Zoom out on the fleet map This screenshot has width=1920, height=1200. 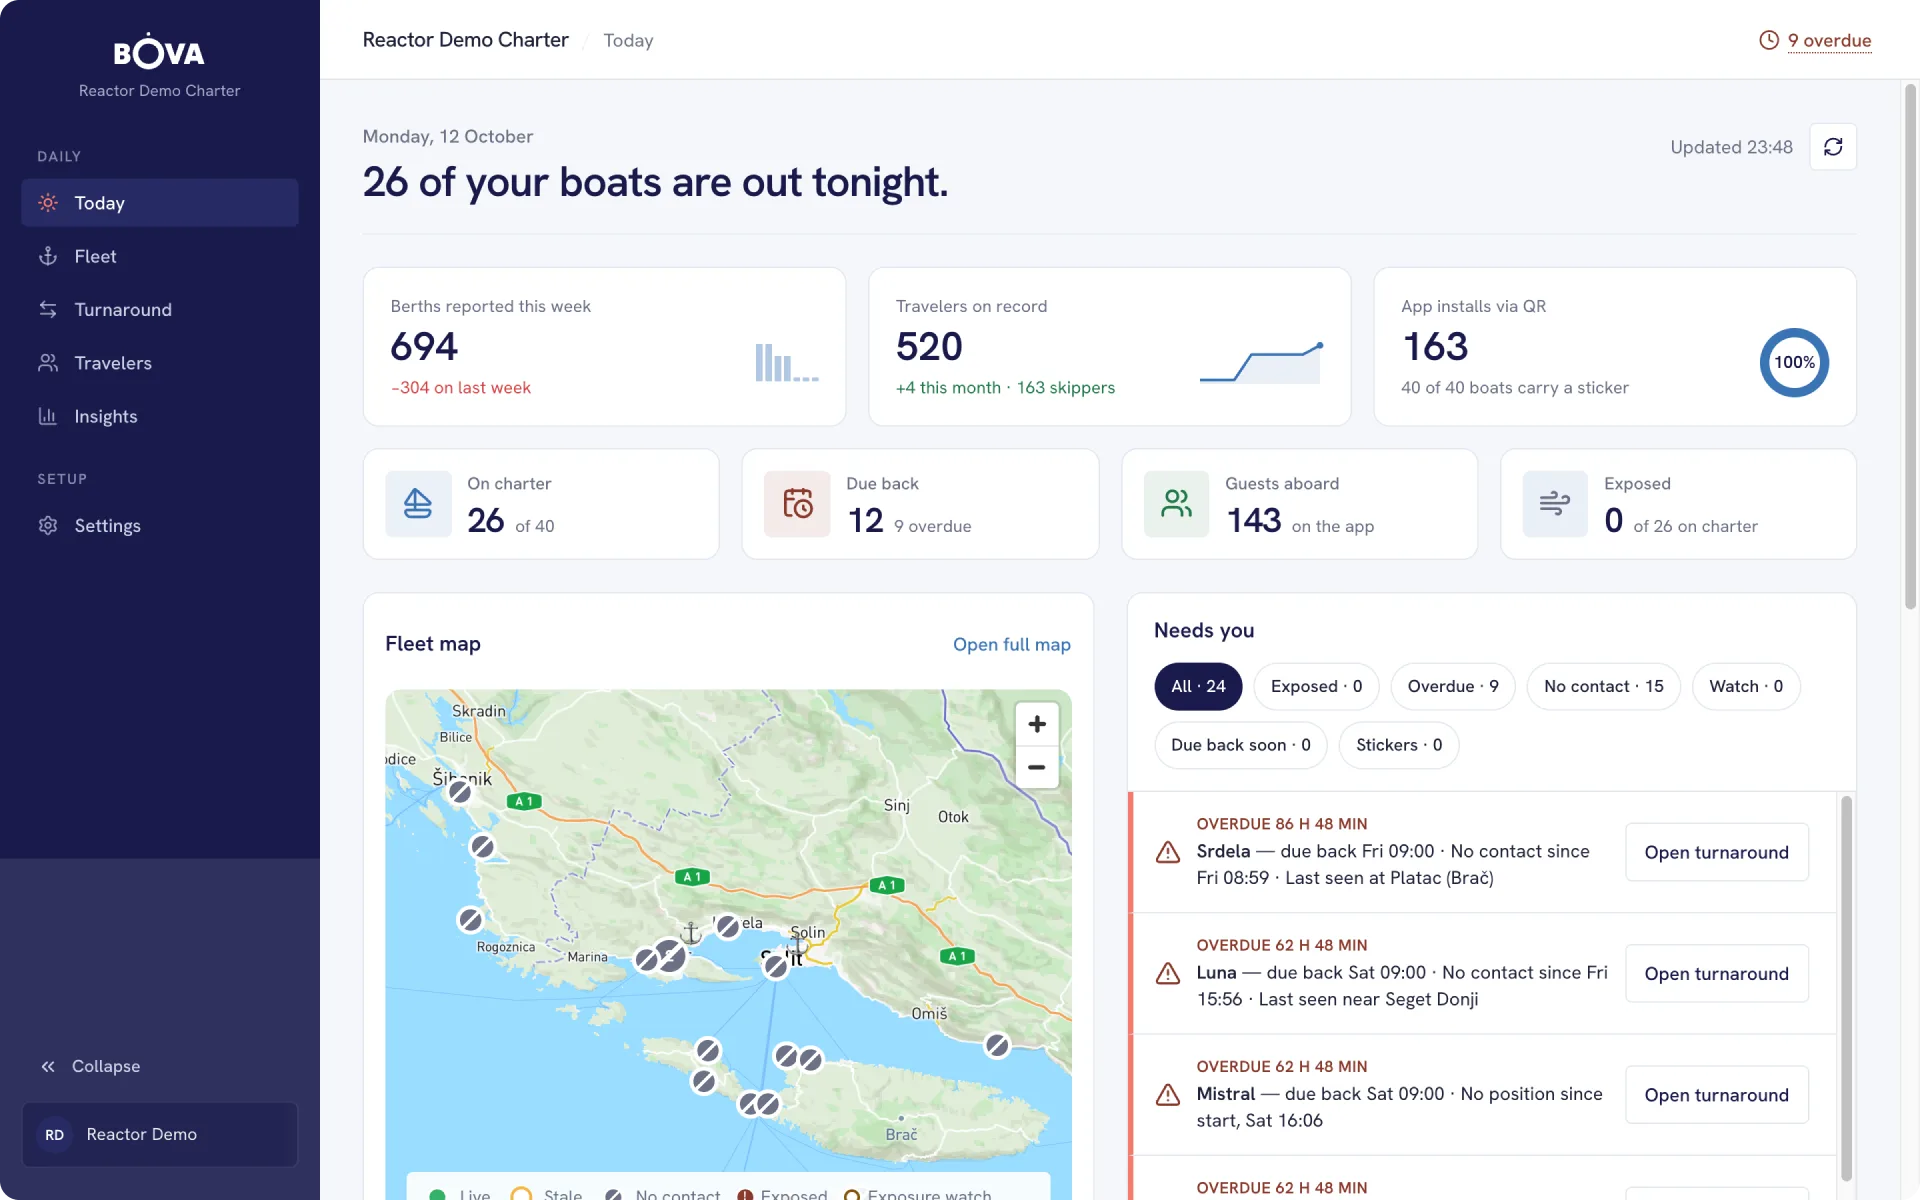1037,767
